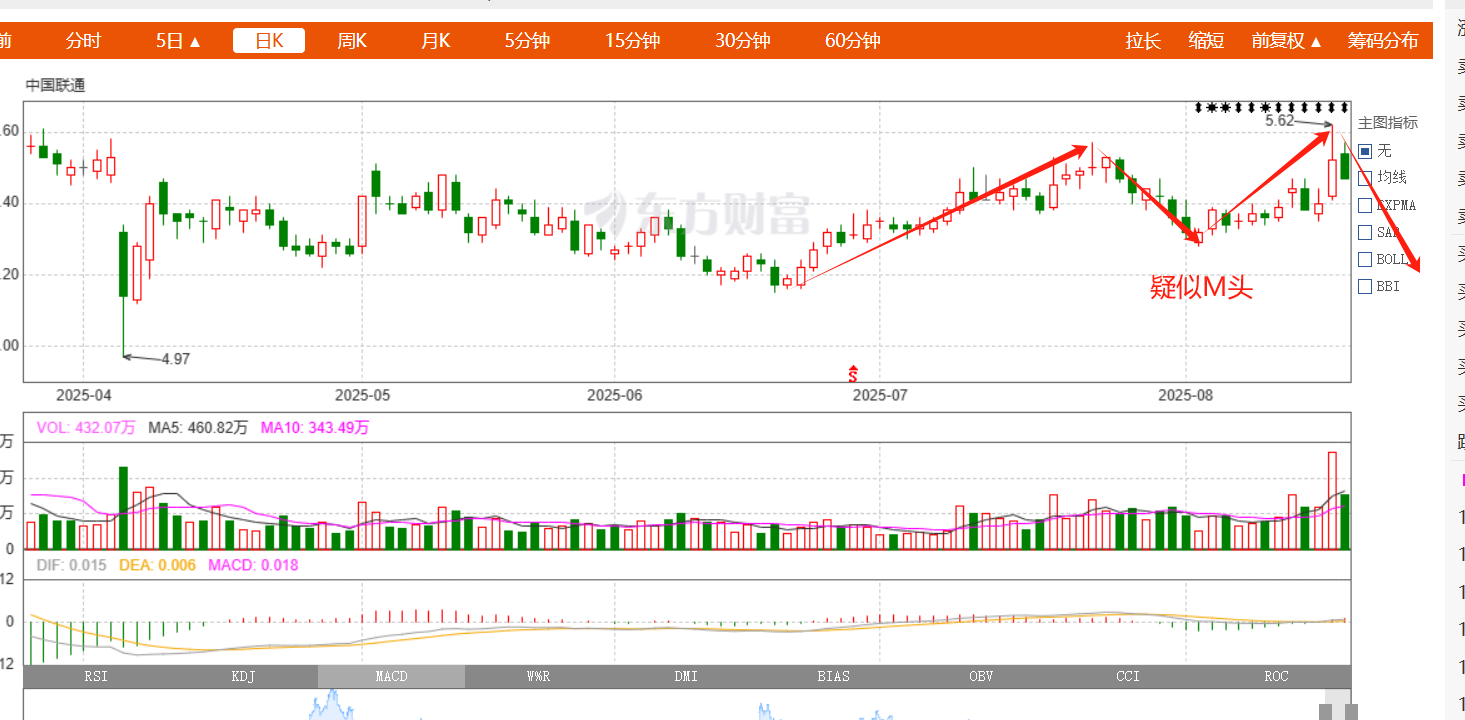Enable the SAR indicator checkbox
Viewport: 1465px width, 720px height.
point(1366,232)
